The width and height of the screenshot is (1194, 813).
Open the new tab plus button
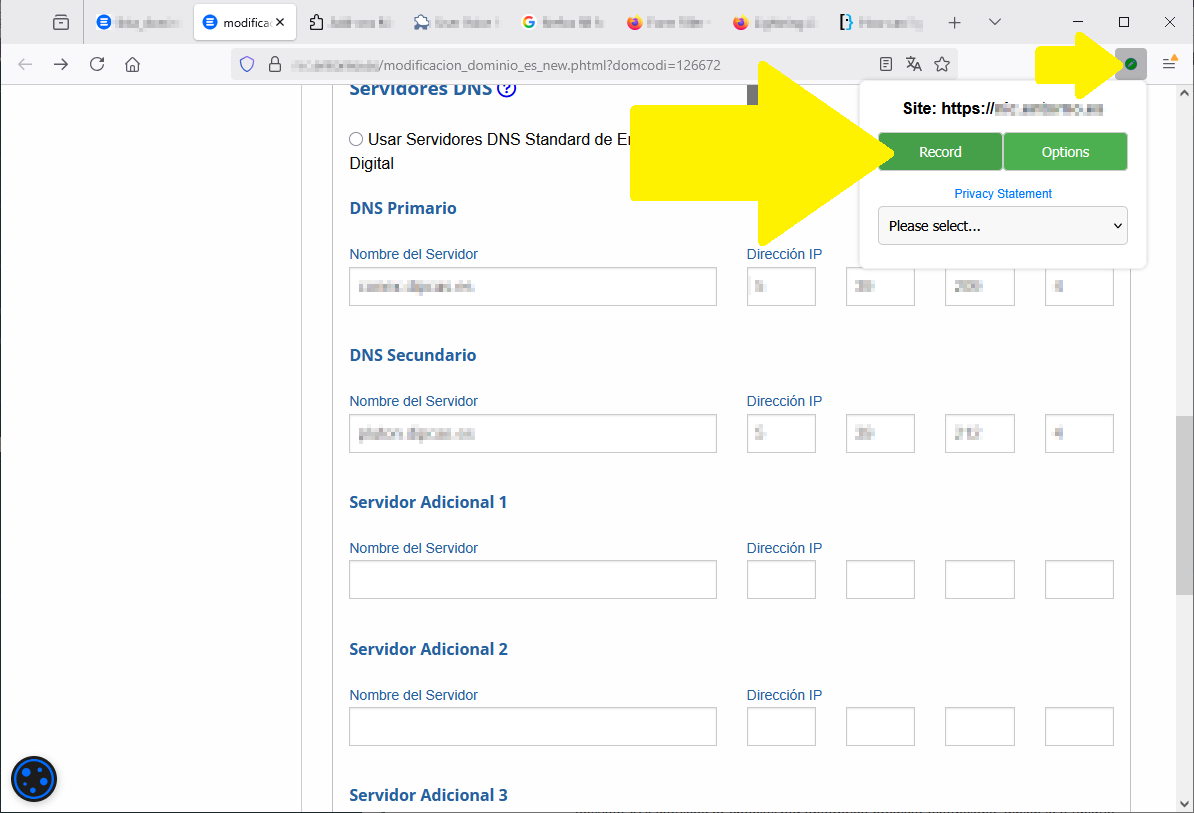click(x=954, y=22)
